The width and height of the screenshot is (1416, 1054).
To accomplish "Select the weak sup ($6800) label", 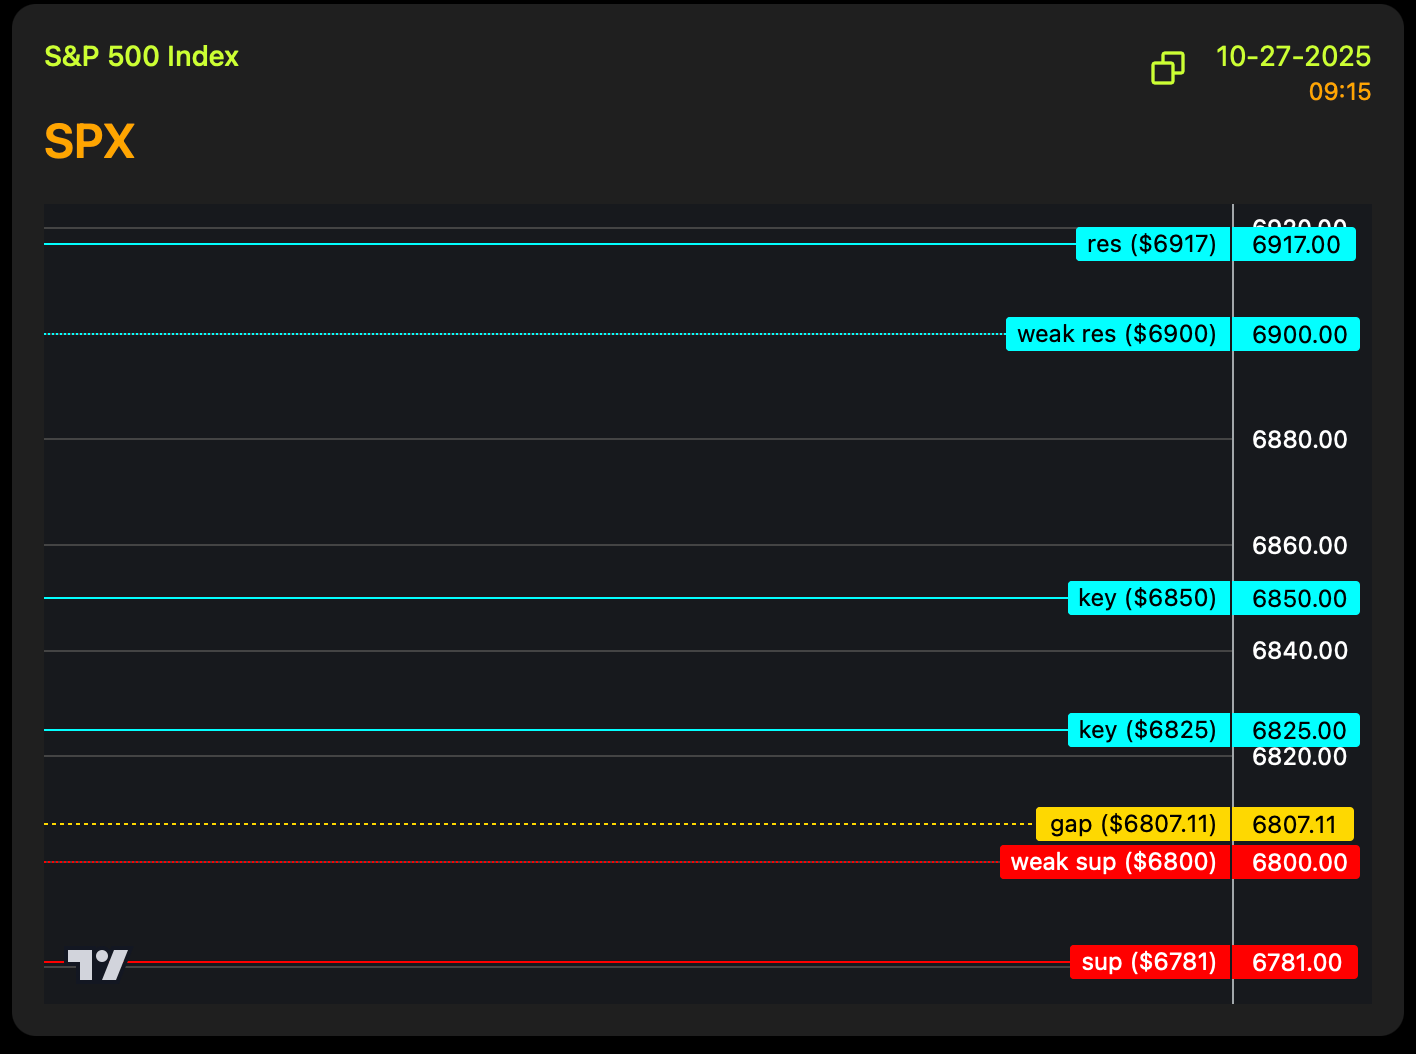I will pos(1114,862).
